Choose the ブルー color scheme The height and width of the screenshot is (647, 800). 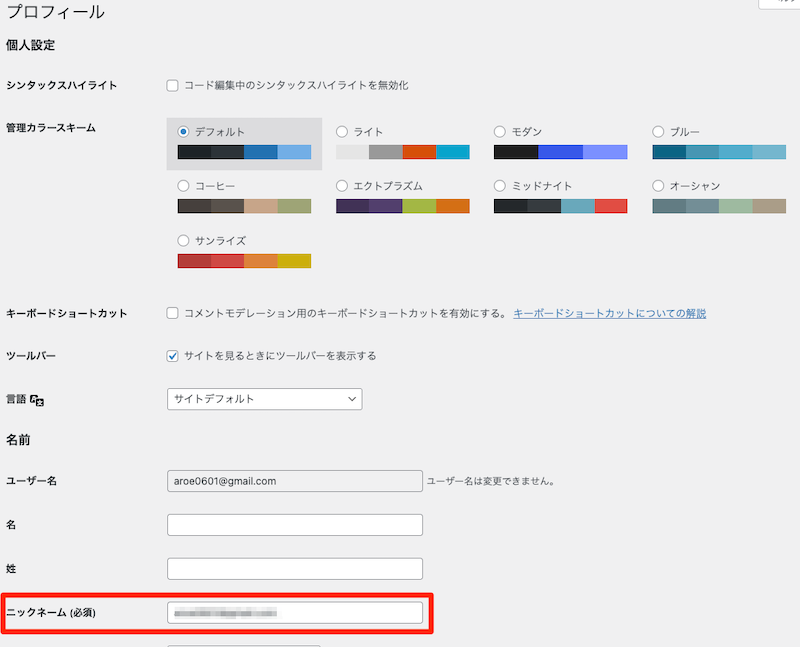pyautogui.click(x=659, y=132)
